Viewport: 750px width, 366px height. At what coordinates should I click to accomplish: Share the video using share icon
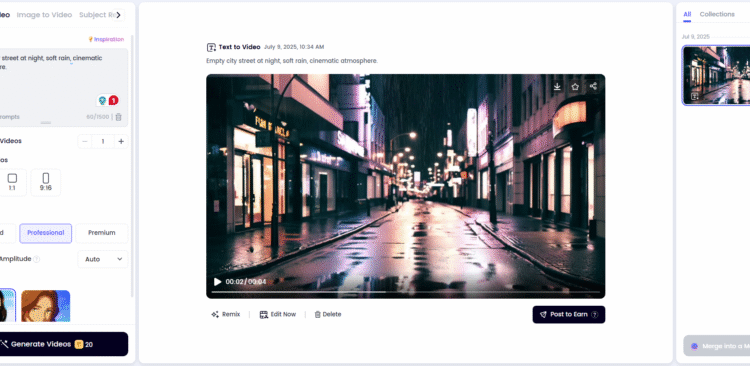[x=593, y=86]
